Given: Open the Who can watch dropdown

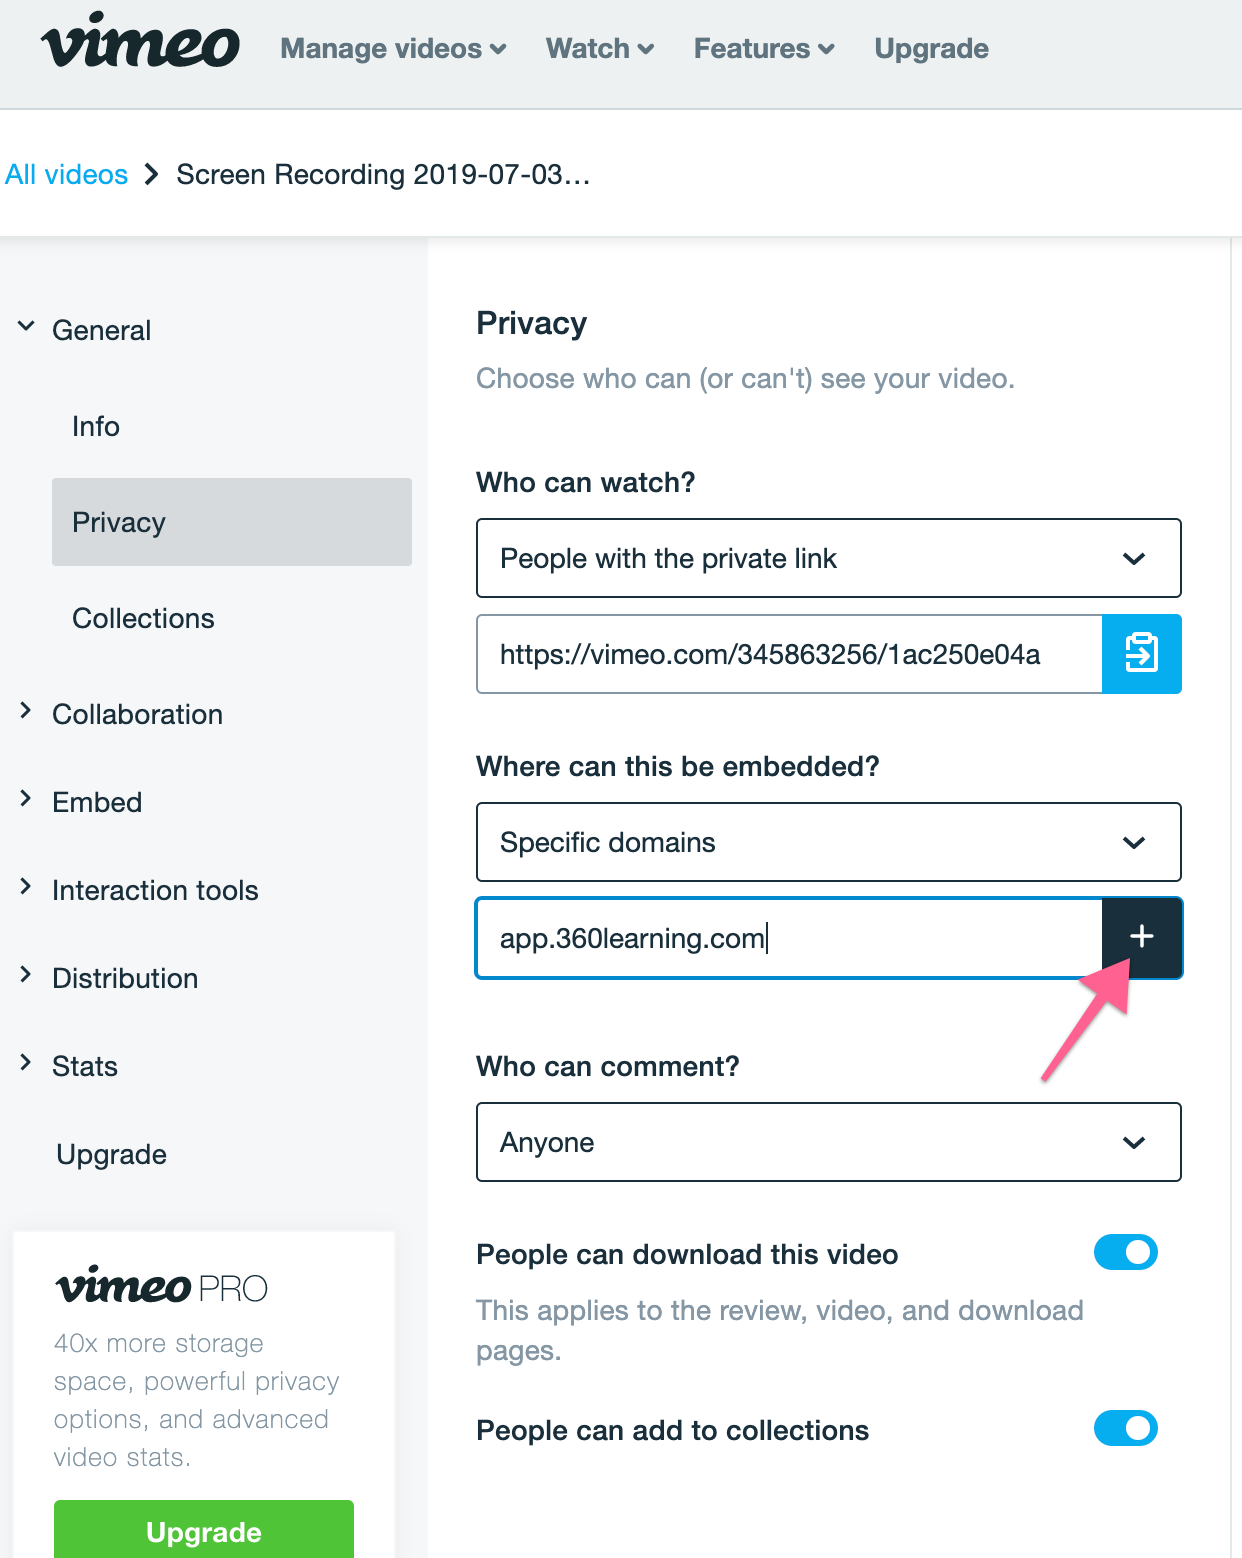Looking at the screenshot, I should [828, 558].
